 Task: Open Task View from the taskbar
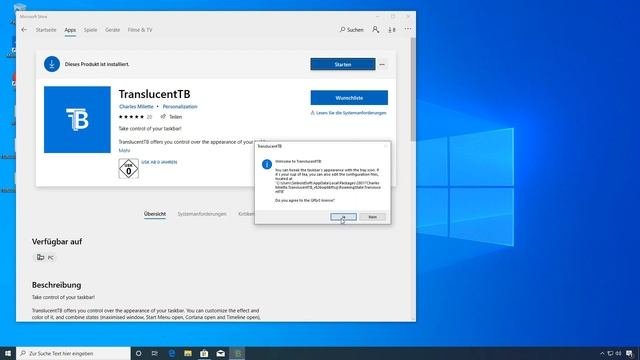coord(155,353)
